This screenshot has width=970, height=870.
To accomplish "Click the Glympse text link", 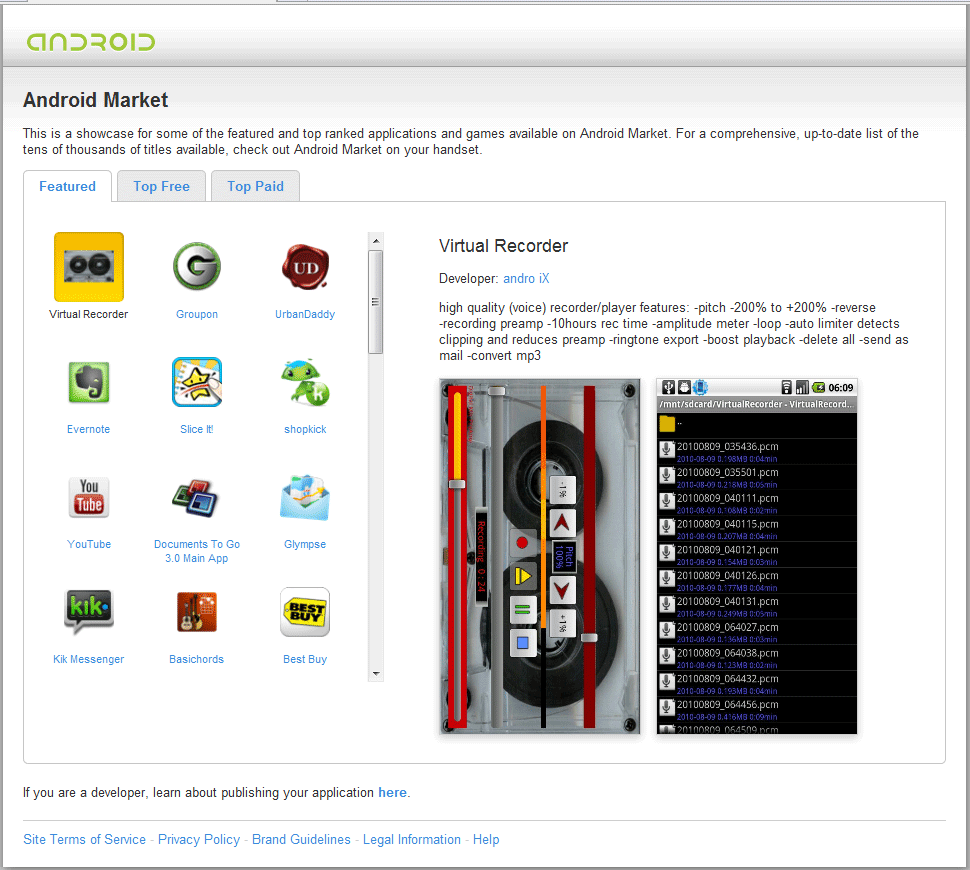I will 305,545.
